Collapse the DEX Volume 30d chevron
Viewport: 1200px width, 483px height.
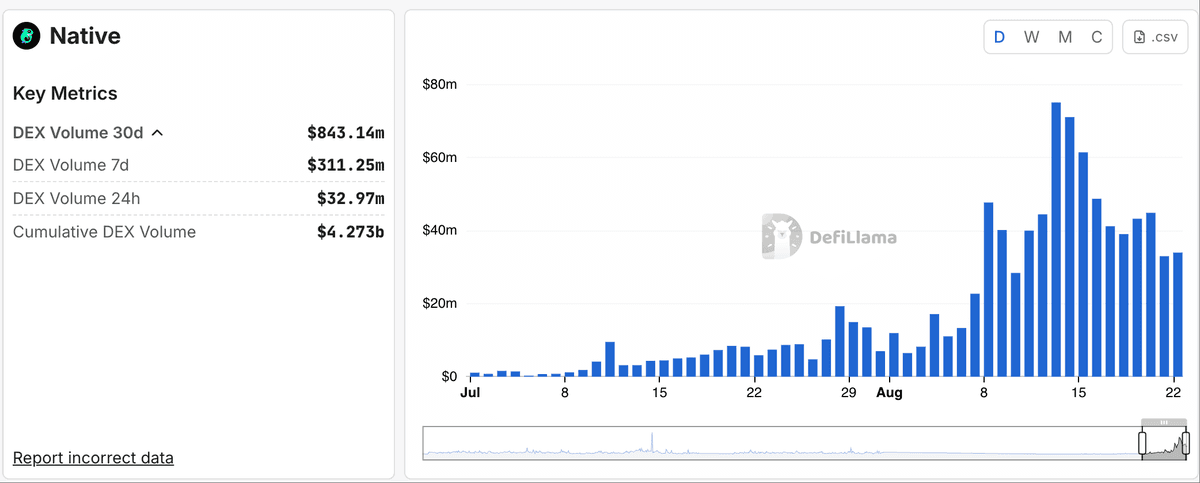click(158, 132)
